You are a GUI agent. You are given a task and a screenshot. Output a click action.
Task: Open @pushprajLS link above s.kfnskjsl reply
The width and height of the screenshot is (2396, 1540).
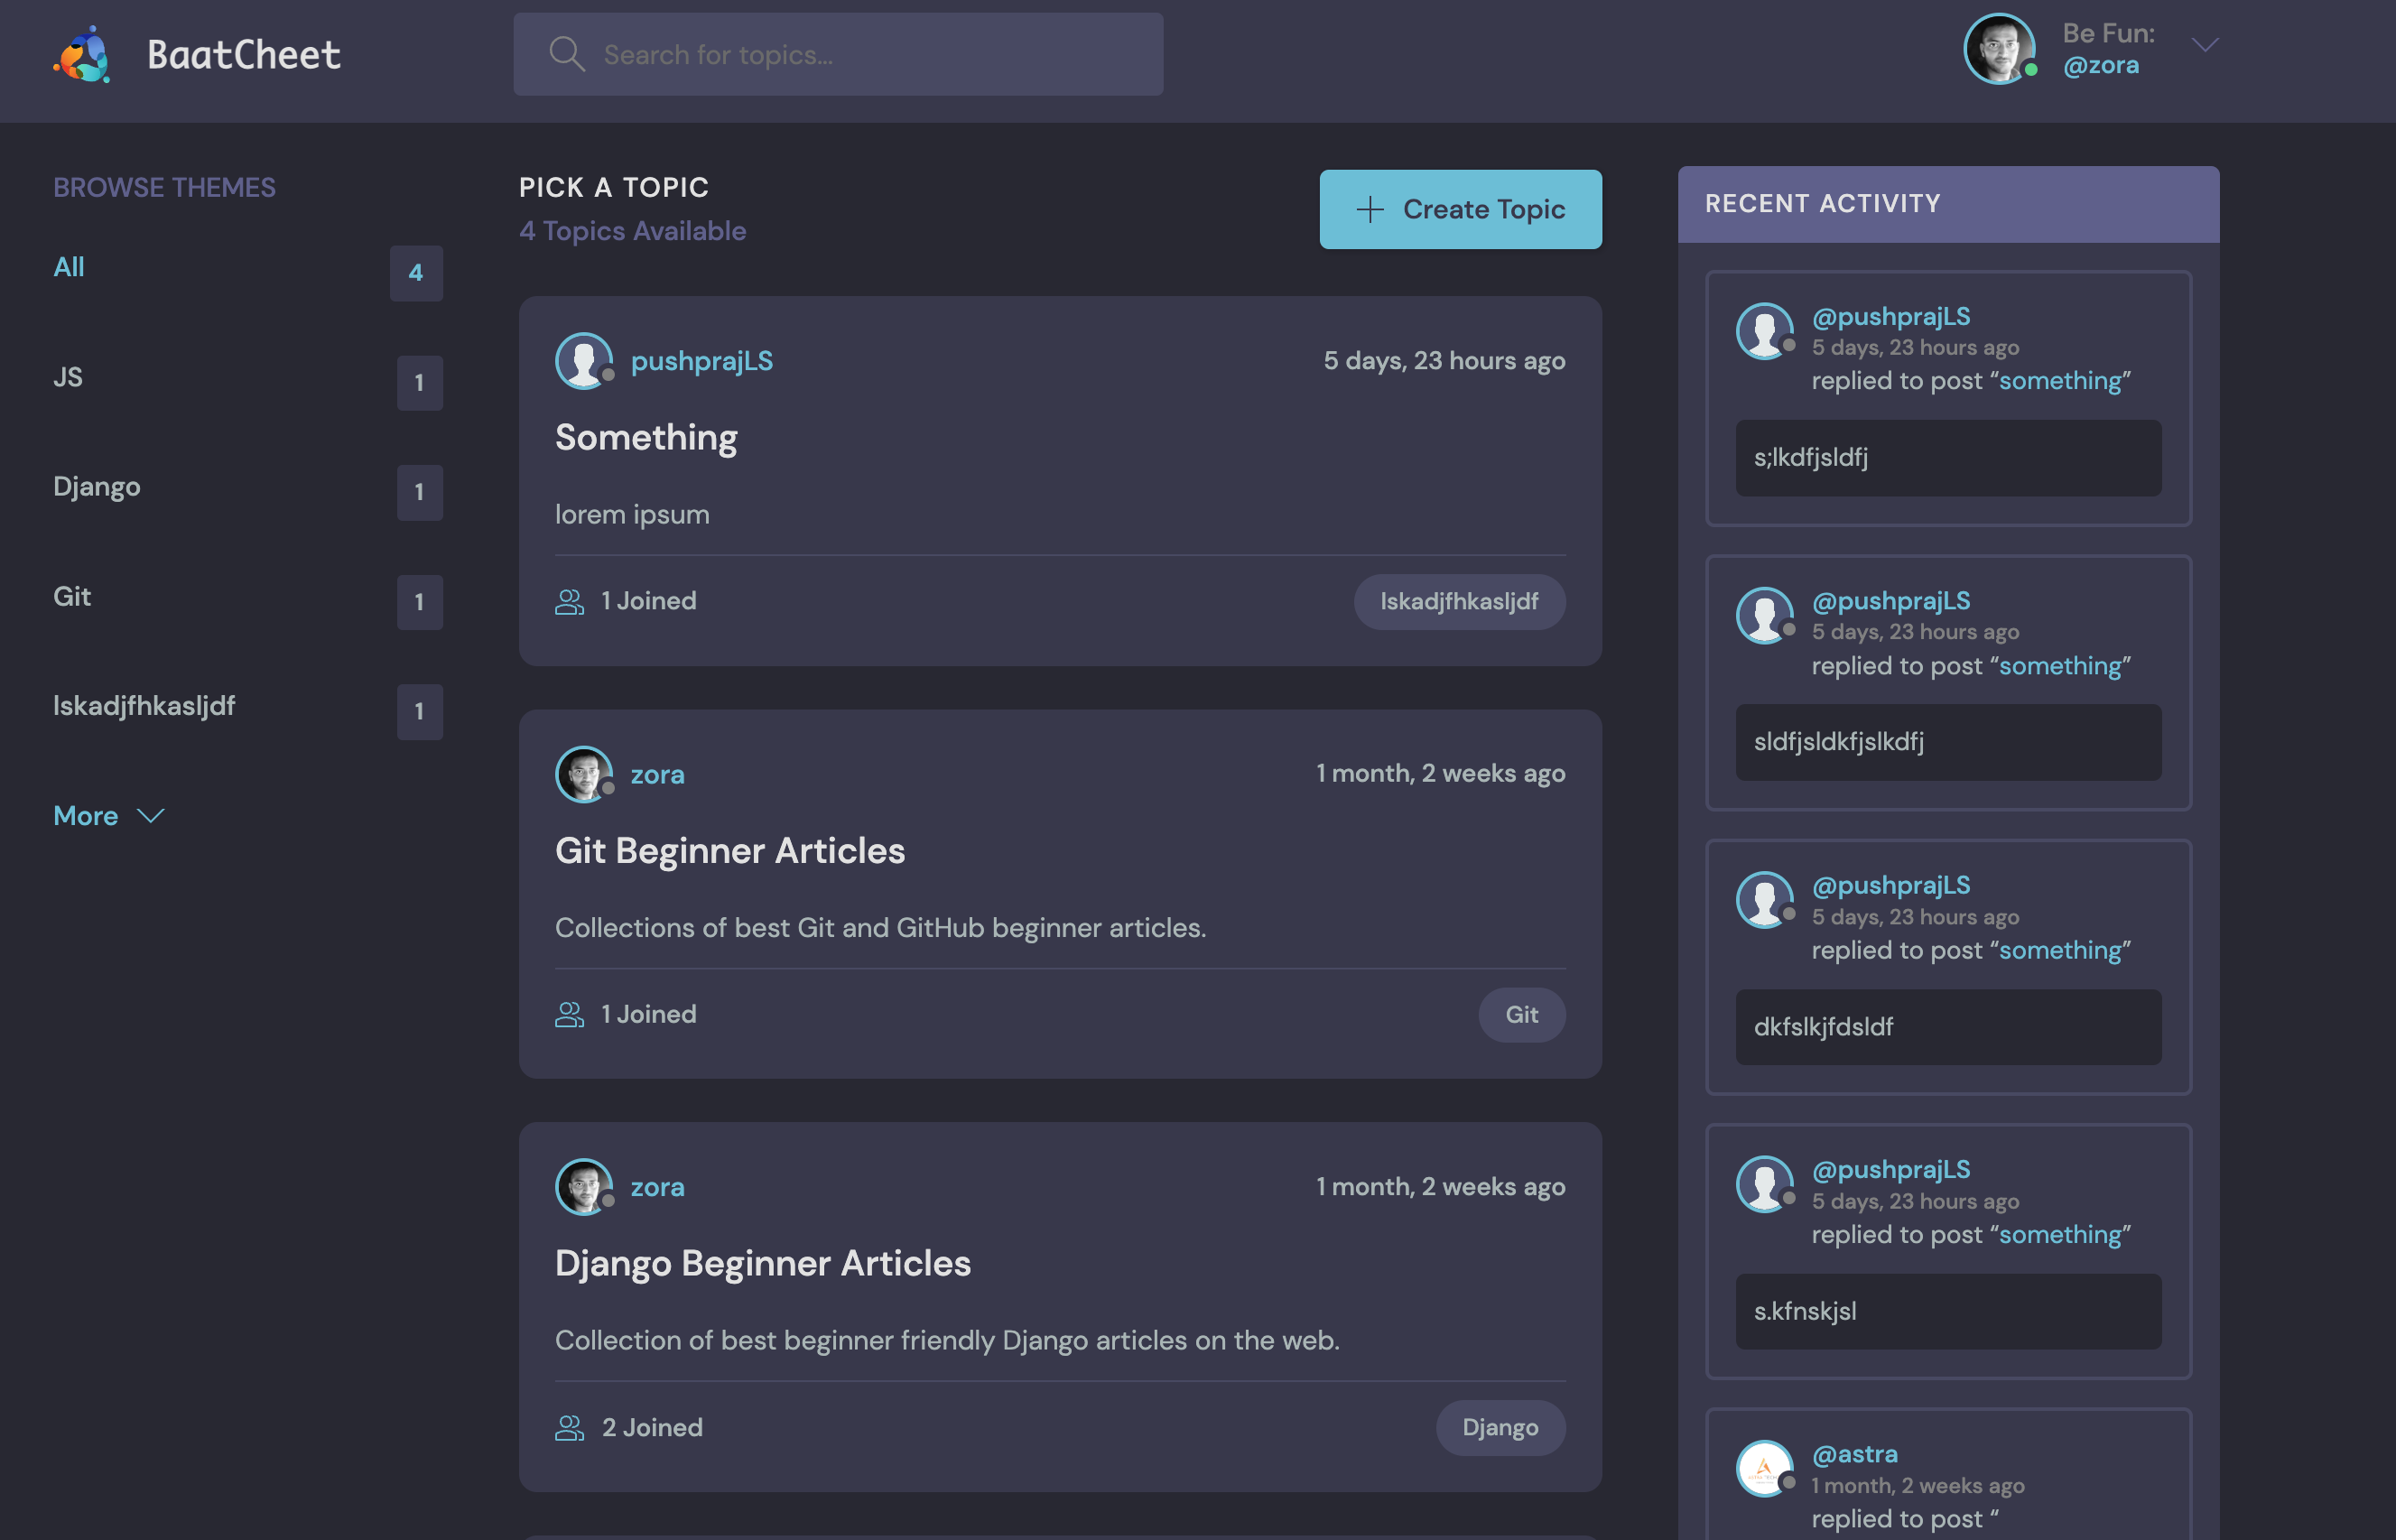pos(1891,1169)
